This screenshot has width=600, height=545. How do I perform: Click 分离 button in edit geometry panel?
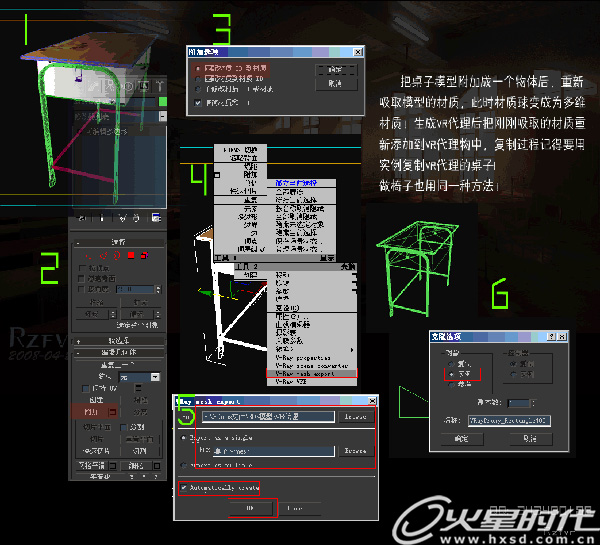coord(140,412)
